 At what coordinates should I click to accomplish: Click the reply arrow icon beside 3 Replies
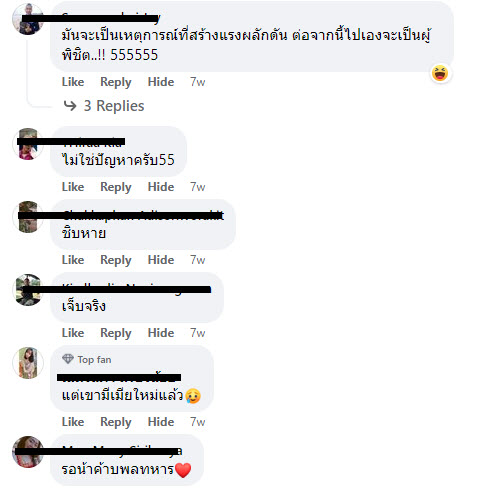(70, 106)
